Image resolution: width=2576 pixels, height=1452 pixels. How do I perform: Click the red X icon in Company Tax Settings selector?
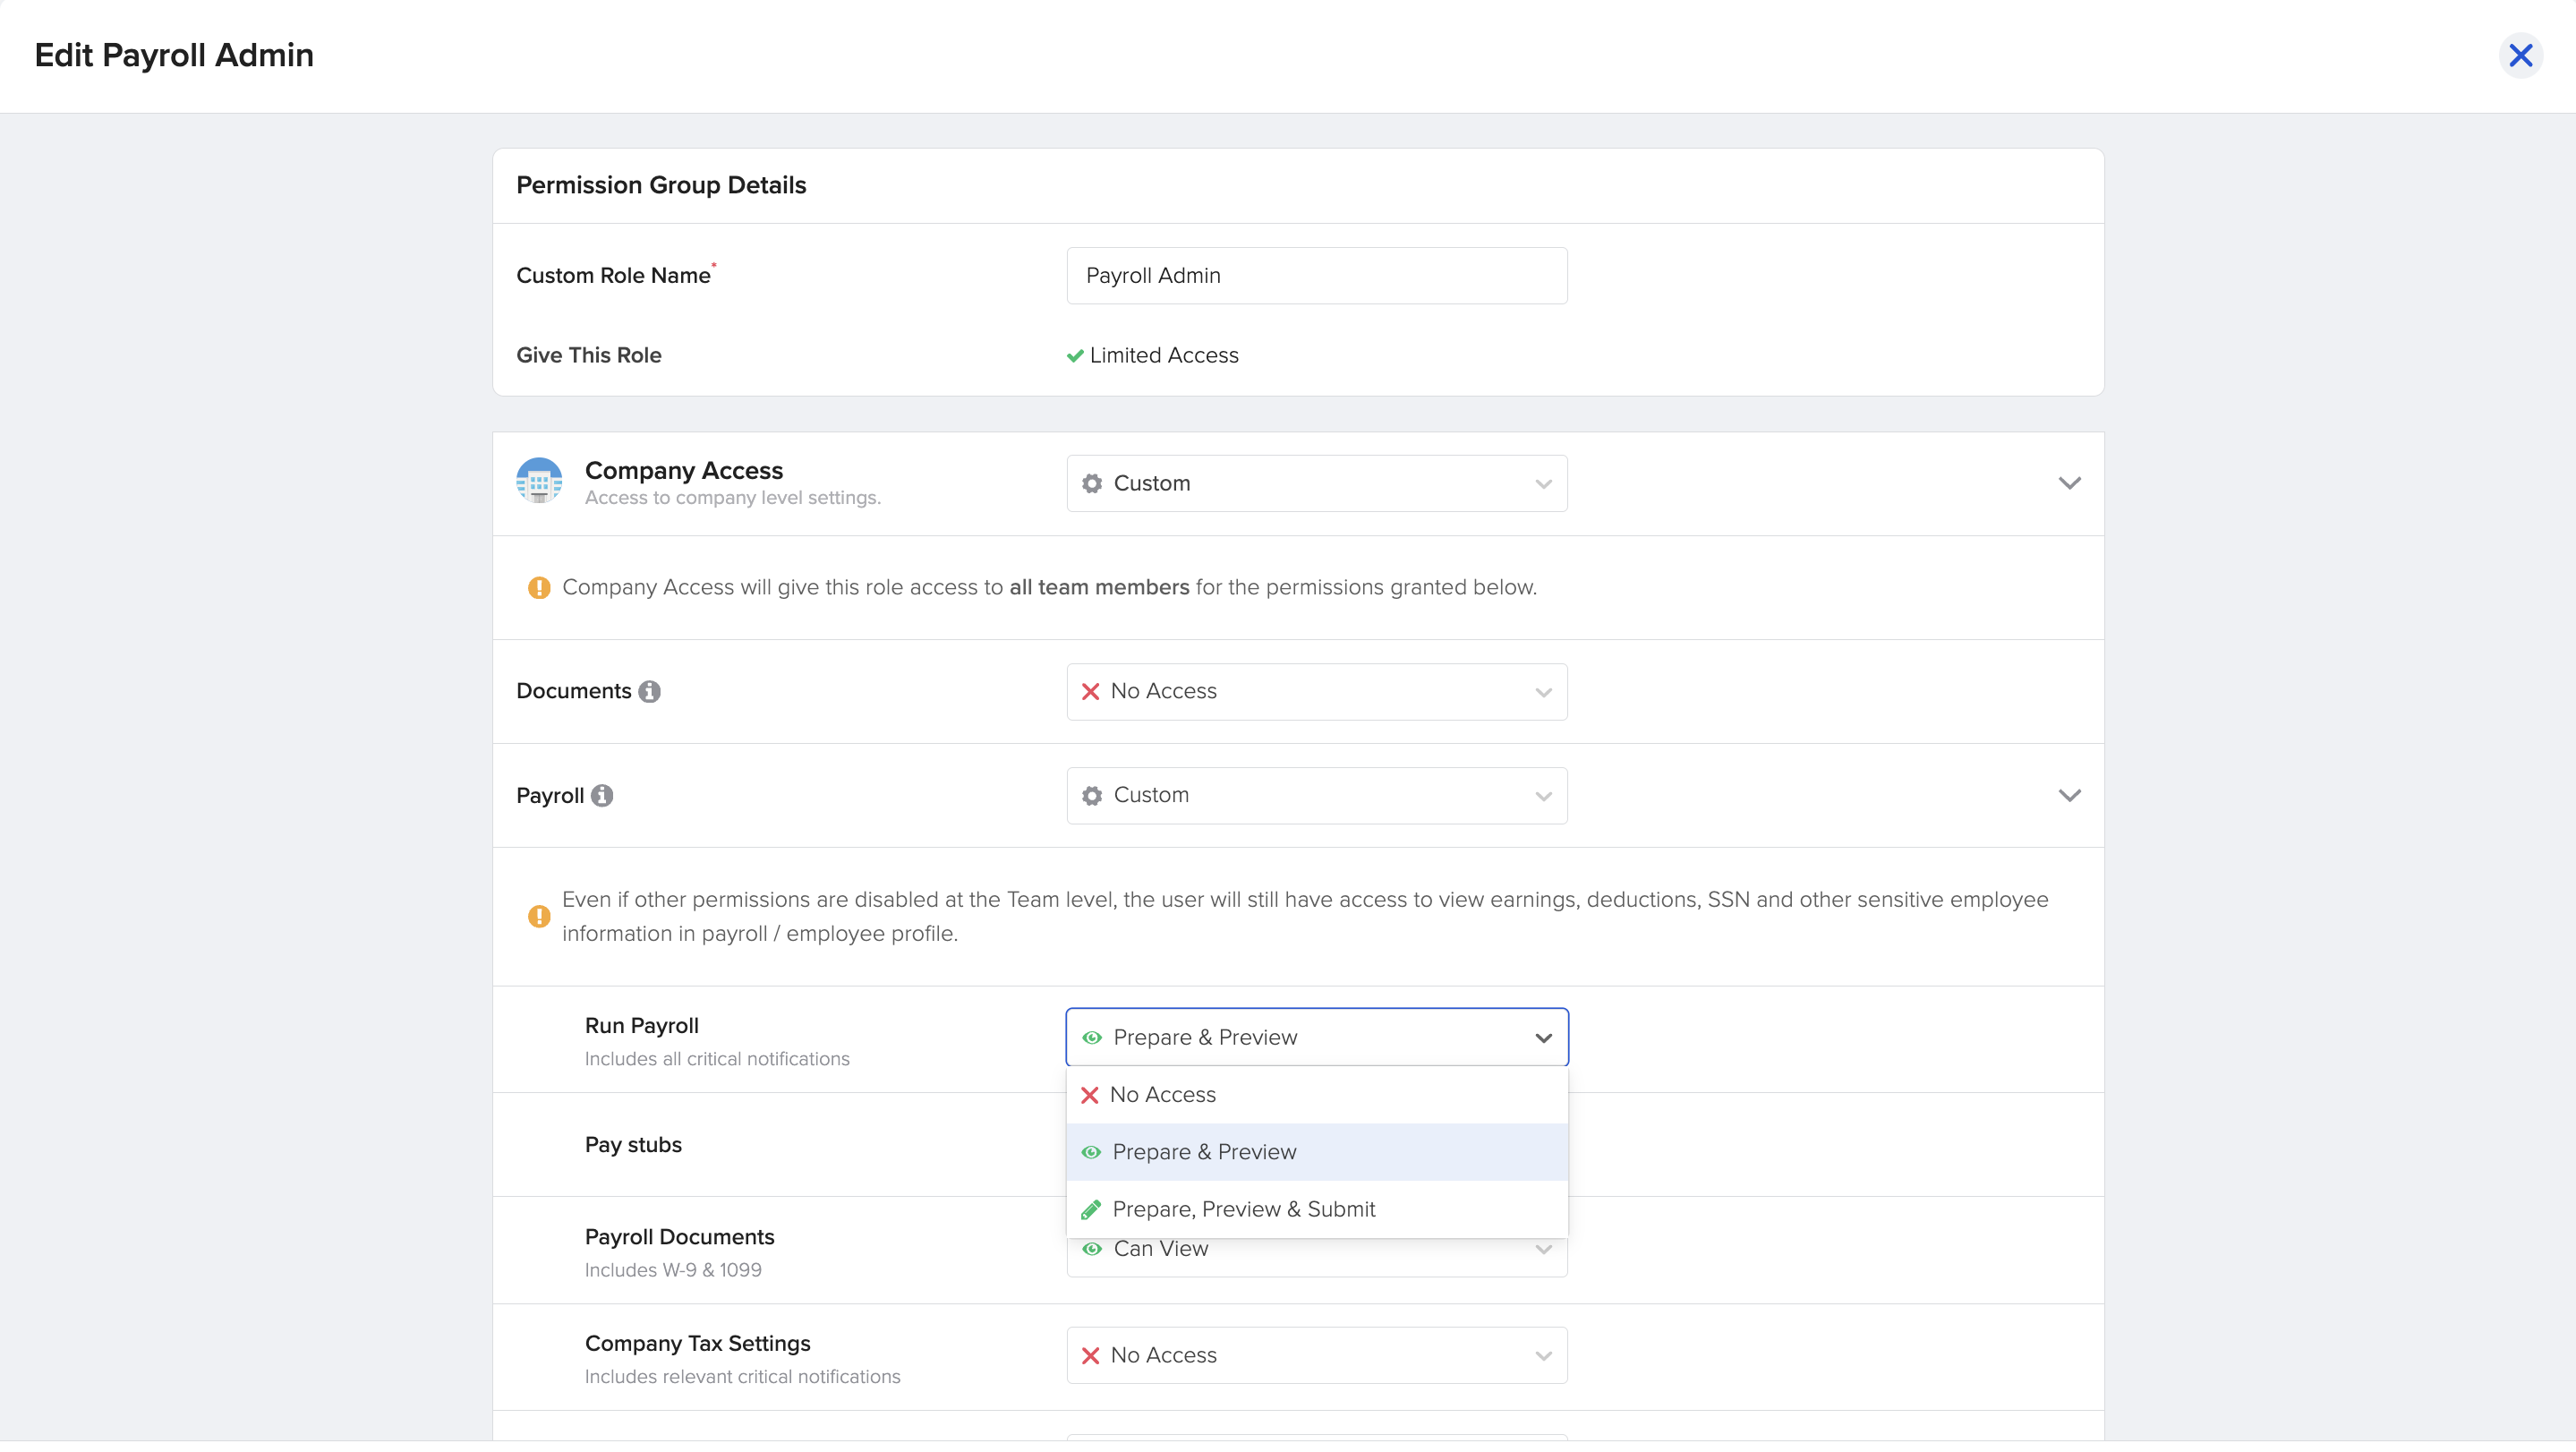pos(1090,1355)
